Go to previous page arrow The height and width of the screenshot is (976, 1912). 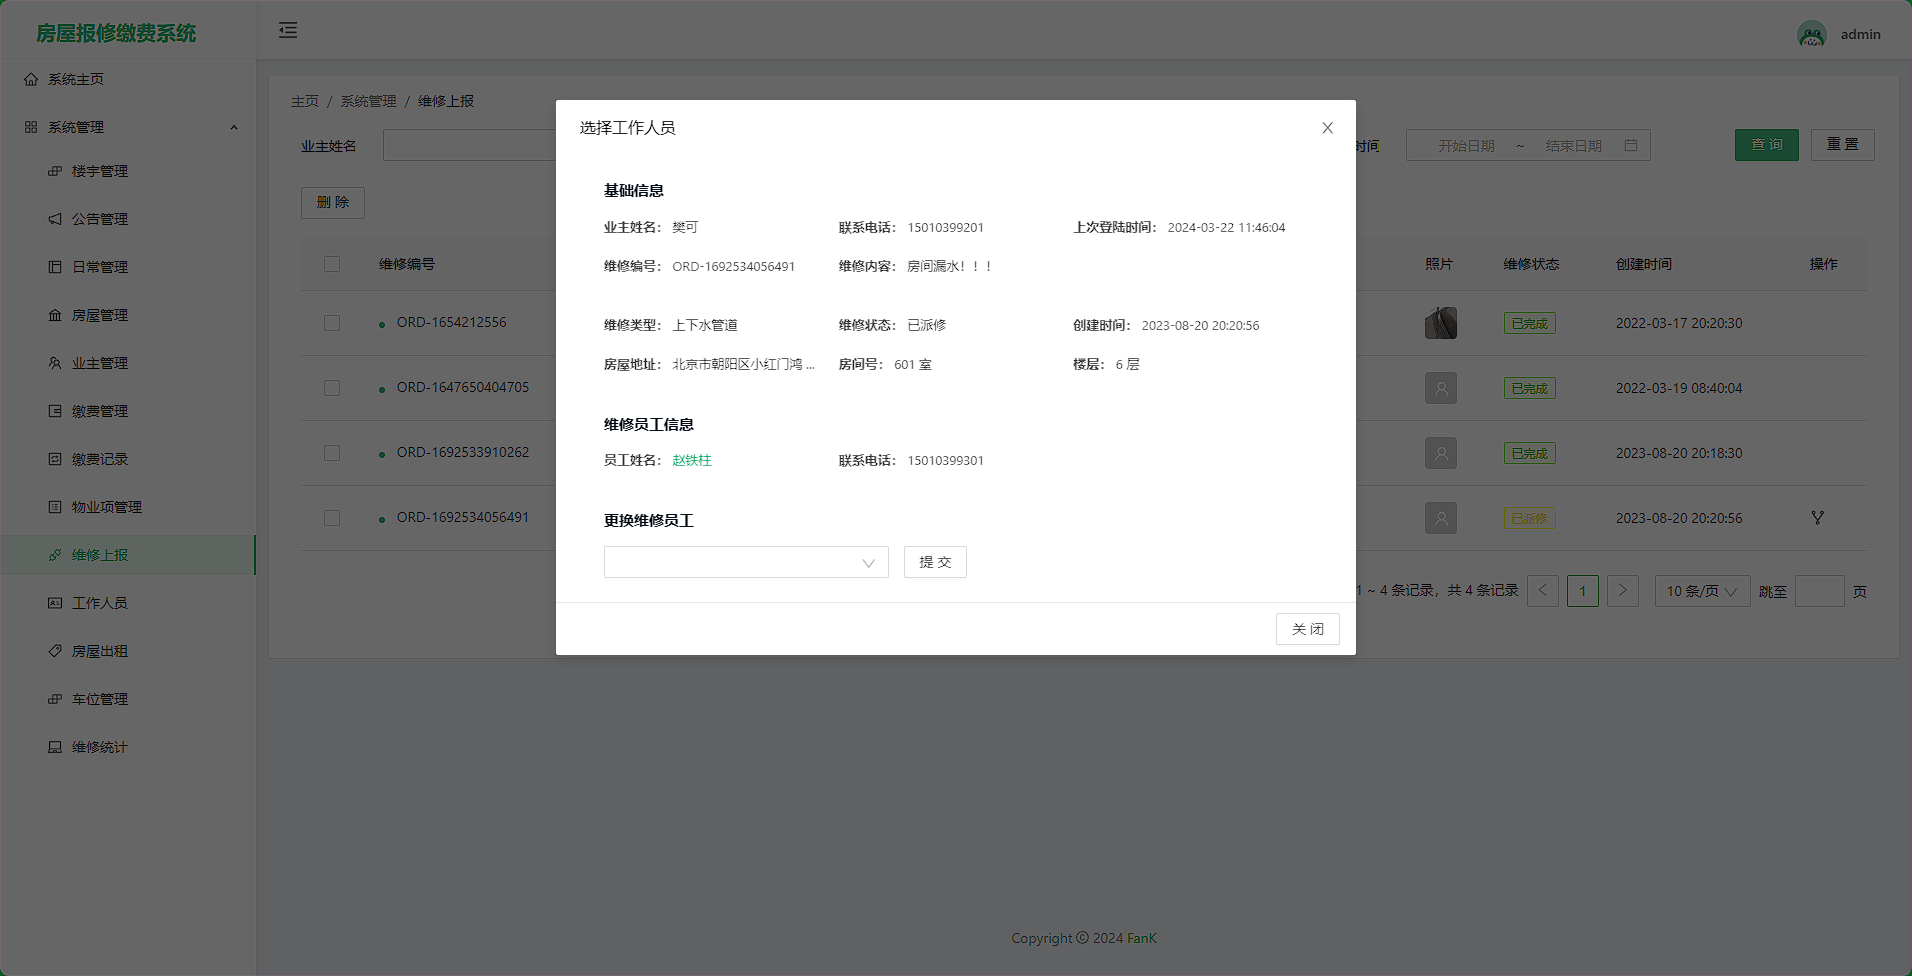click(1543, 591)
